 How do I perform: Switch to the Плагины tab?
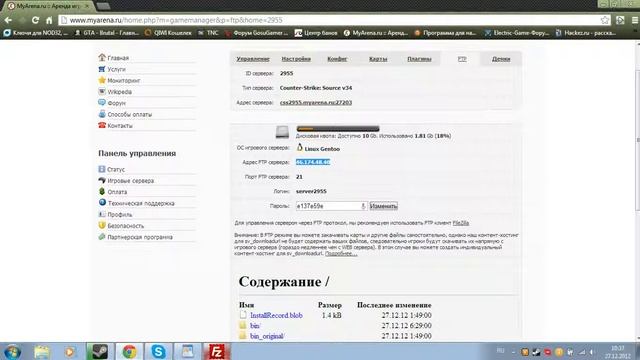coord(419,59)
